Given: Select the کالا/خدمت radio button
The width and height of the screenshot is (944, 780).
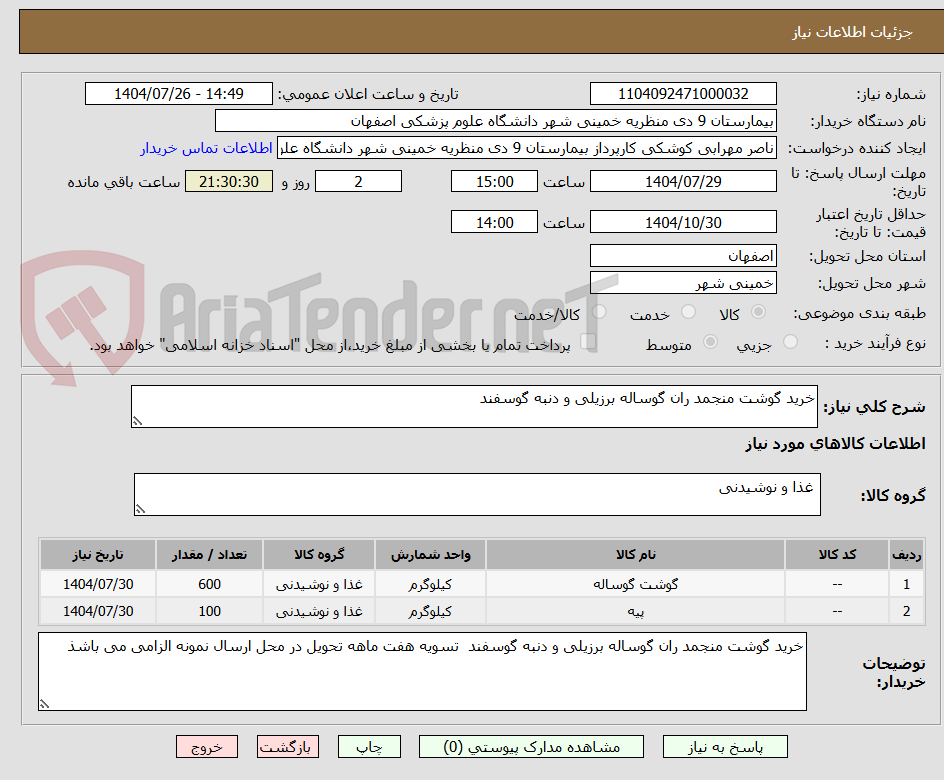Looking at the screenshot, I should pyautogui.click(x=599, y=312).
